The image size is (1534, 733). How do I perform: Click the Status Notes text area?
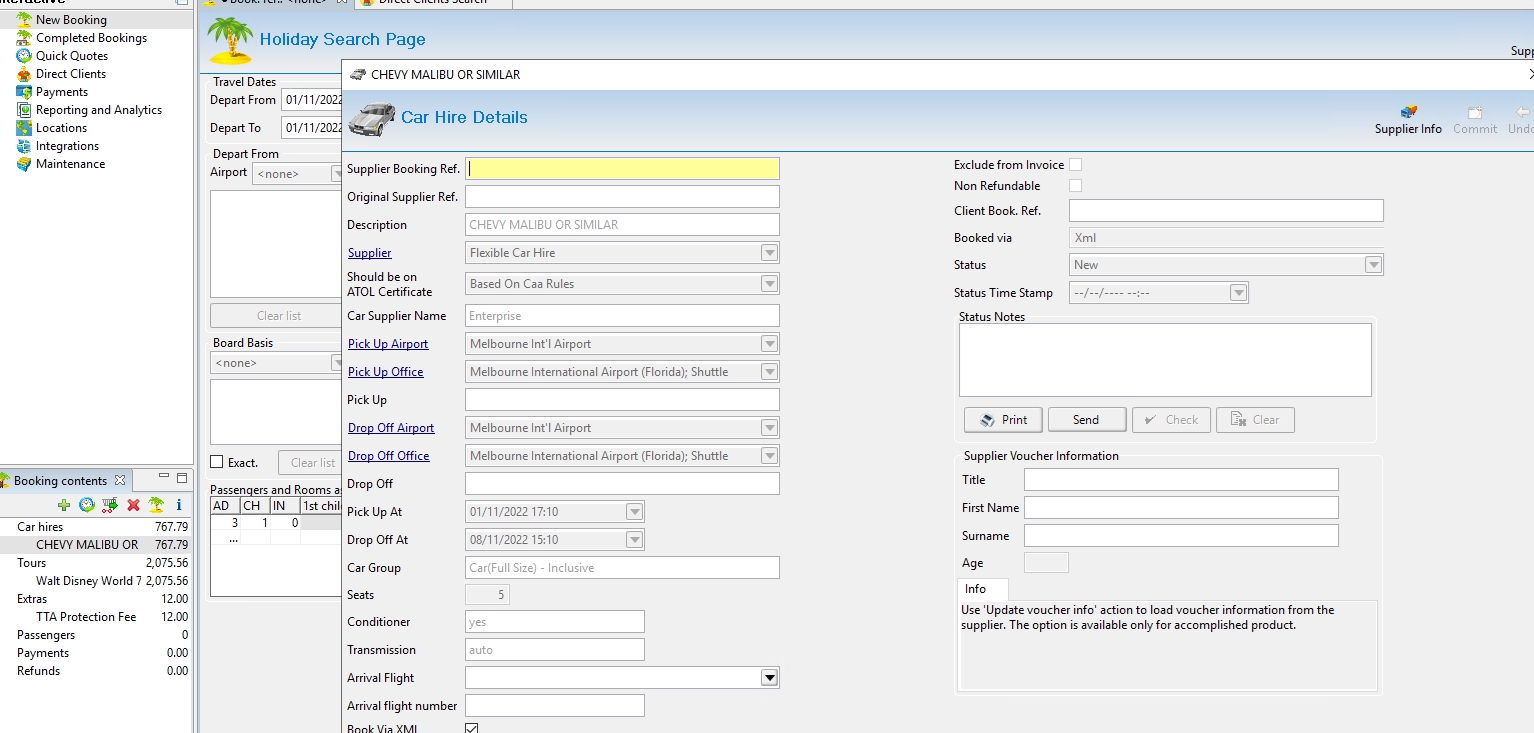tap(1165, 360)
